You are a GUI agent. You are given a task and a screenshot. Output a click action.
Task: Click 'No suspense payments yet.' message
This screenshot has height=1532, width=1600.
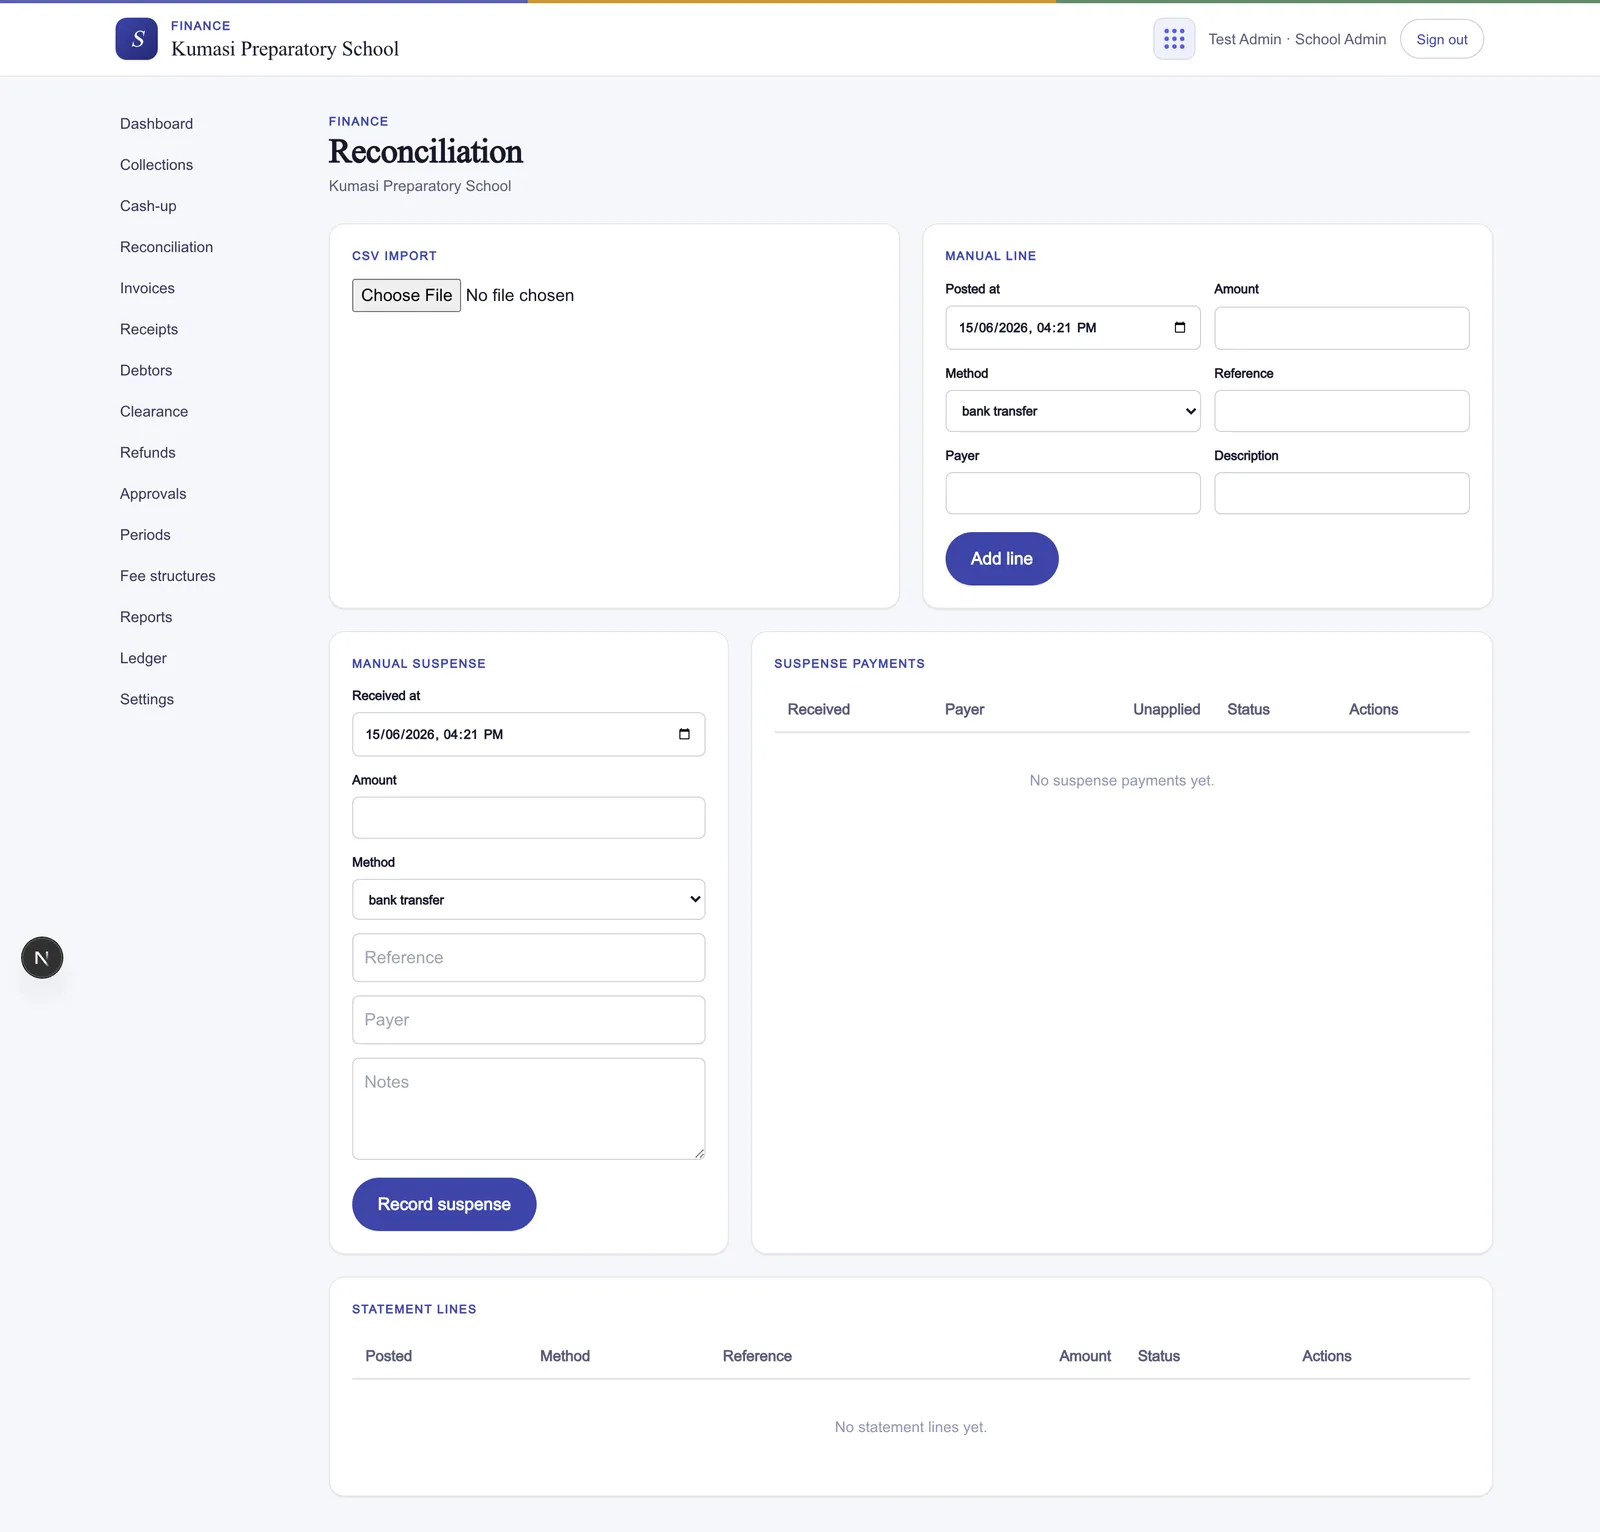[x=1122, y=780]
